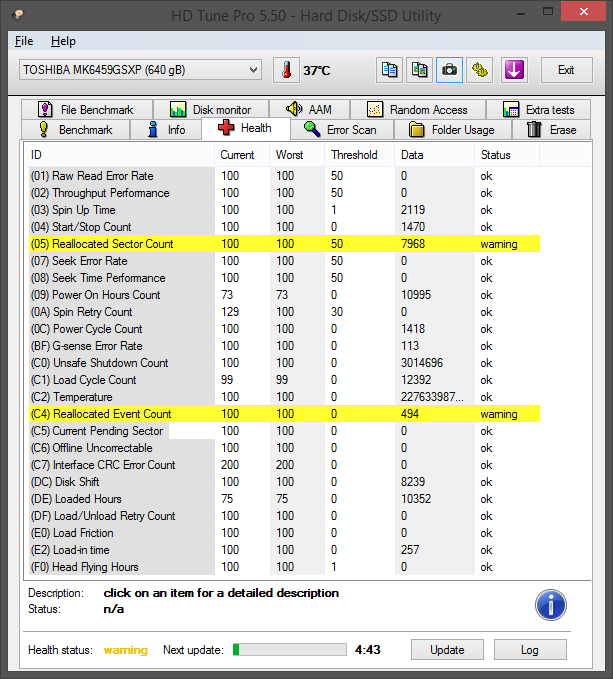Click the 3014696 data value
The image size is (613, 679).
[x=422, y=363]
